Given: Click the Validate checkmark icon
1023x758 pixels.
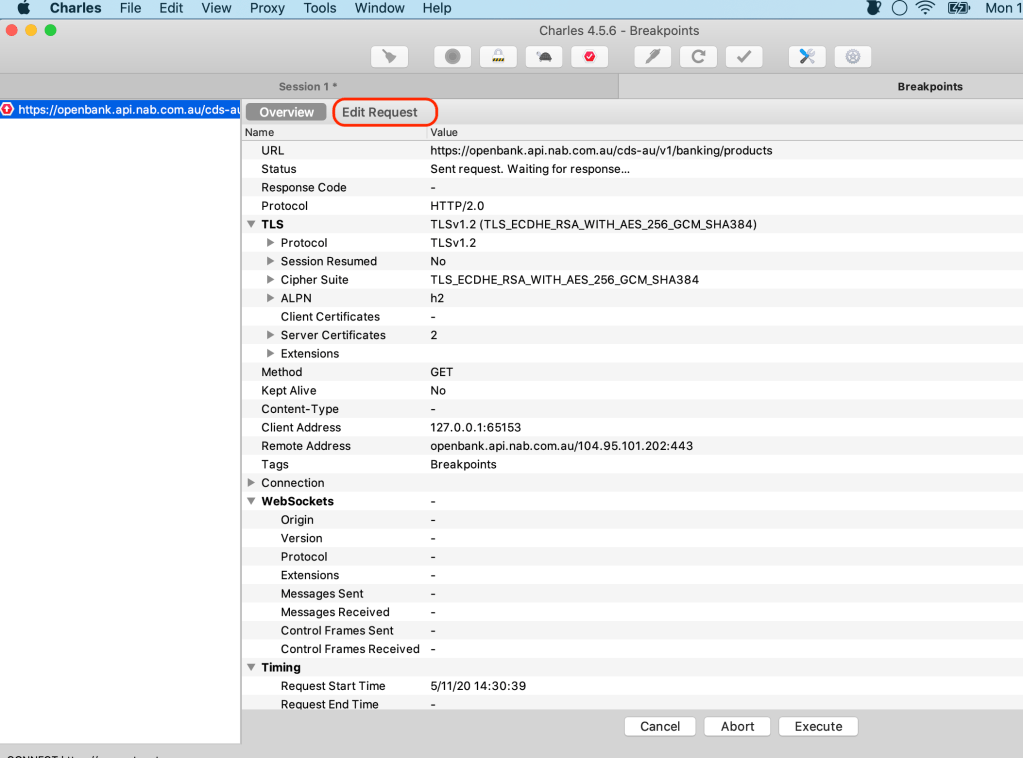Looking at the screenshot, I should pos(743,57).
